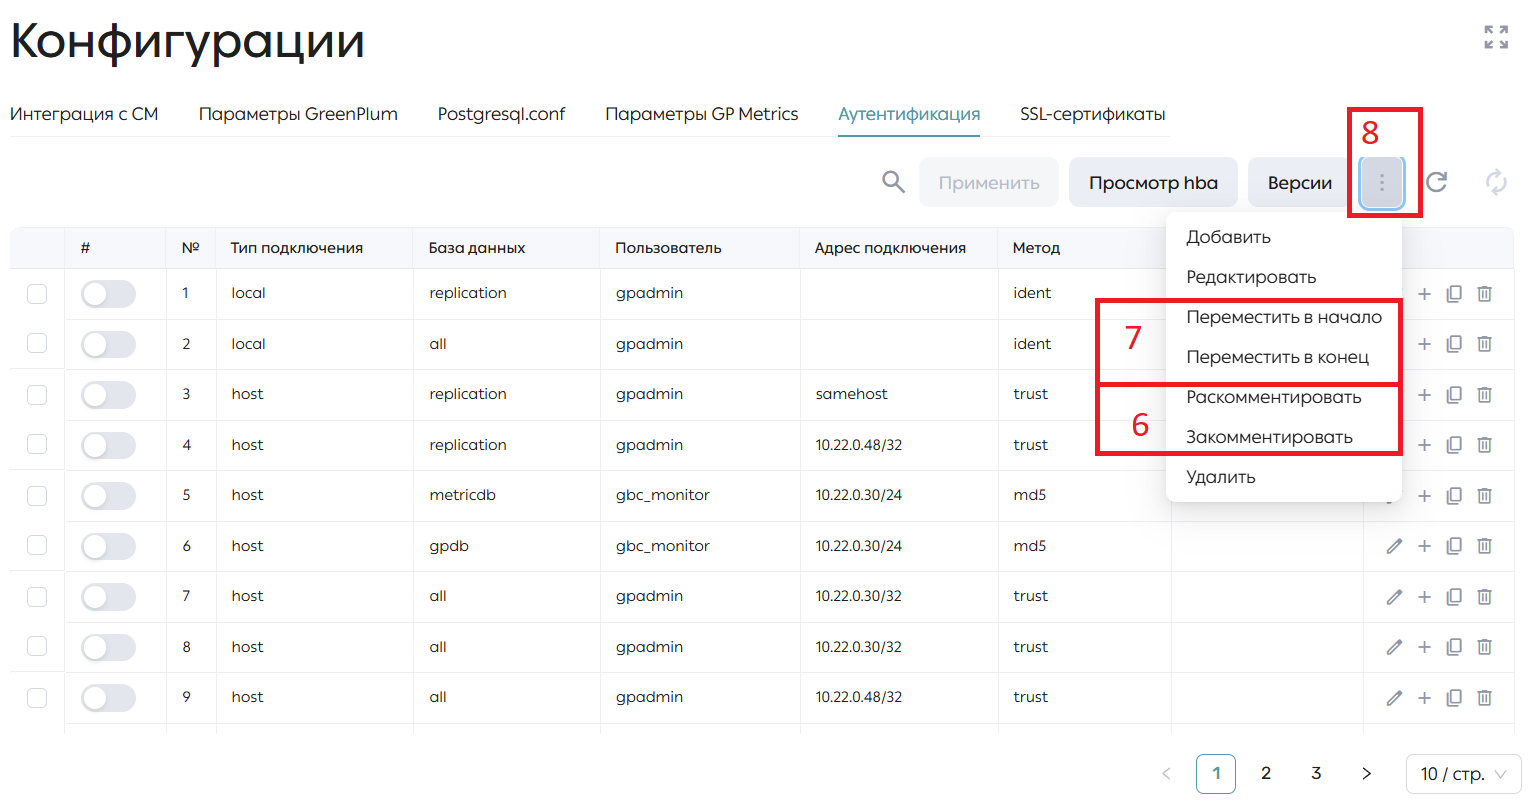Viewport: 1533px width, 804px height.
Task: Click the Применить button
Action: [x=989, y=183]
